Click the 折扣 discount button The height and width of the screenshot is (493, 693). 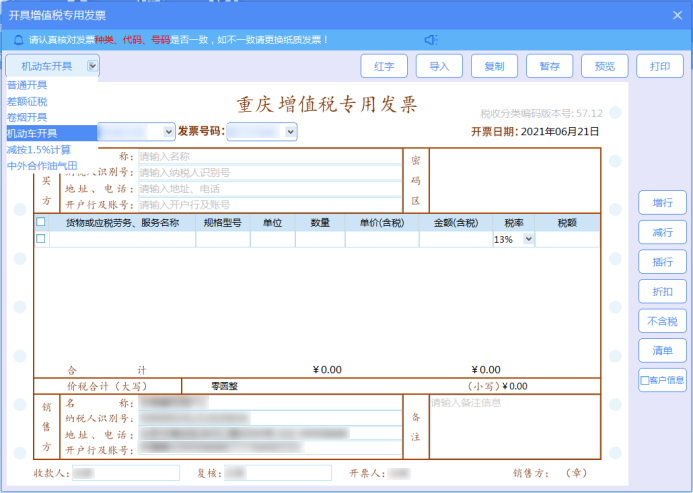click(x=662, y=292)
